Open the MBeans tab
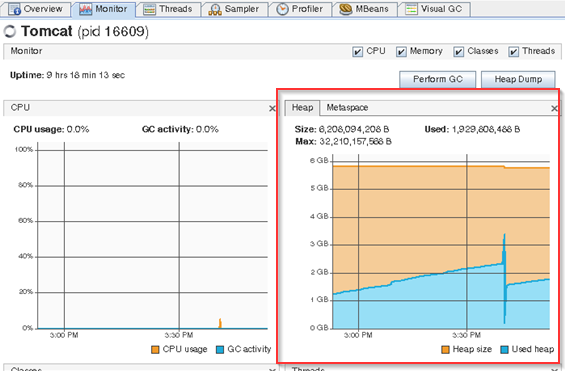Viewport: 565px width, 371px height. [x=364, y=9]
